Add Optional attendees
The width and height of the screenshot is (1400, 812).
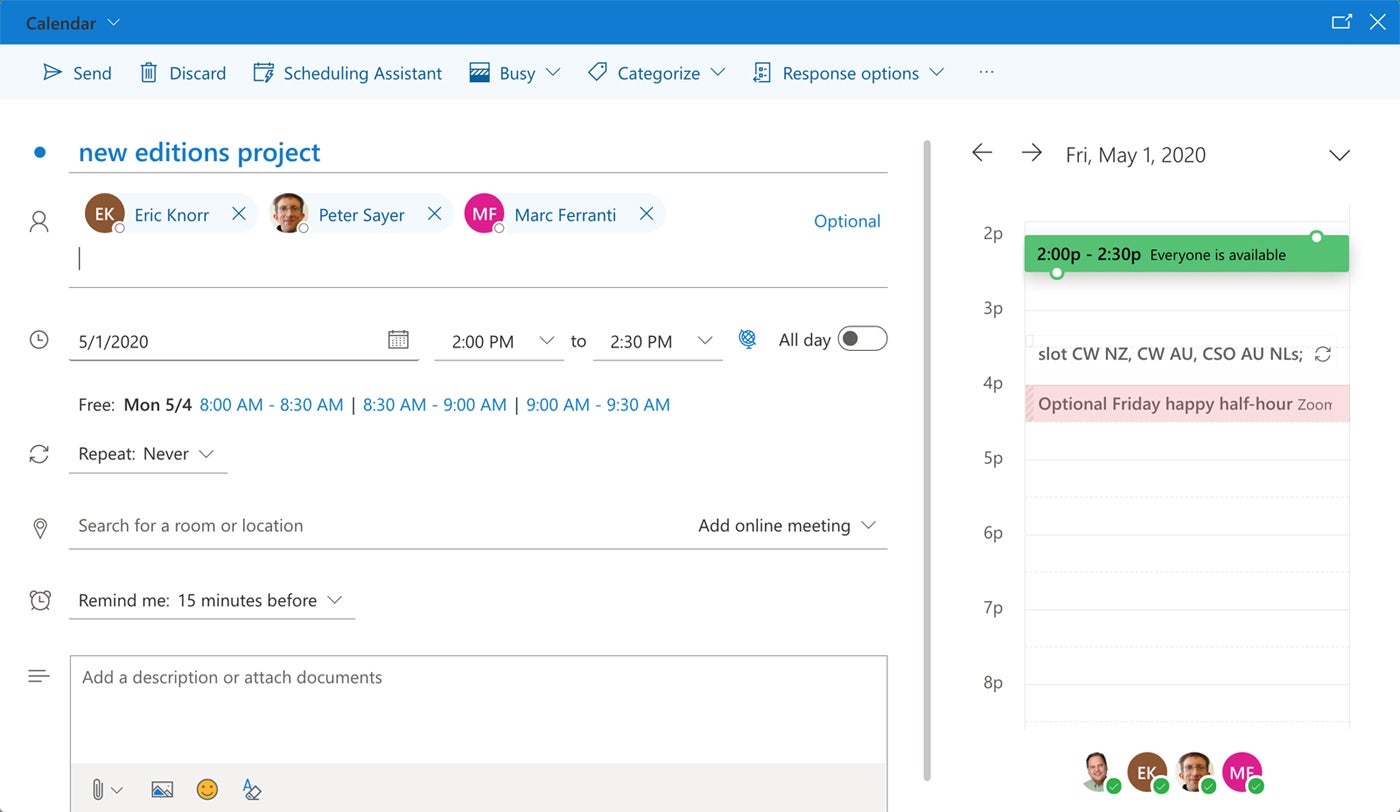click(847, 221)
